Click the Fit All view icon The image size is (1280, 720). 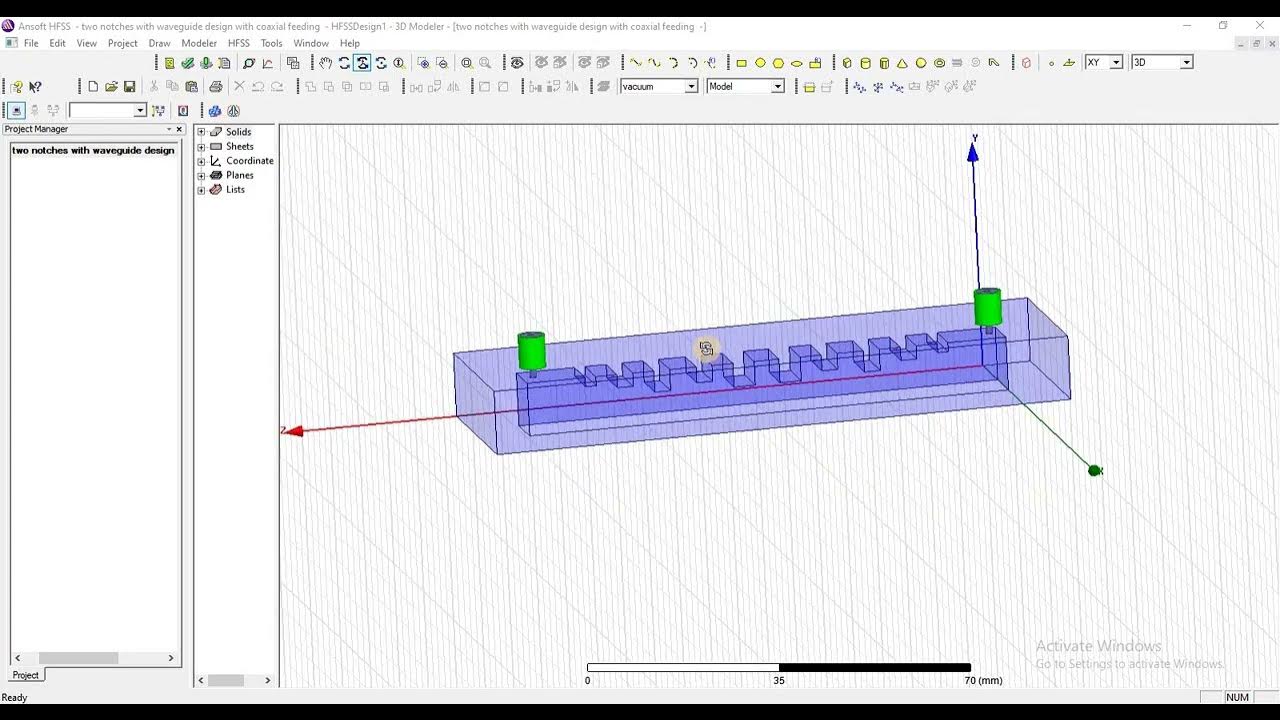click(x=467, y=63)
